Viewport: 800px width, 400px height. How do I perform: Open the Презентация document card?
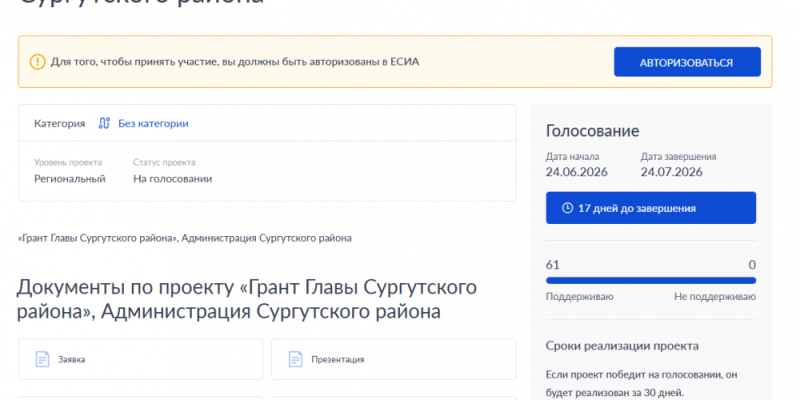click(393, 359)
